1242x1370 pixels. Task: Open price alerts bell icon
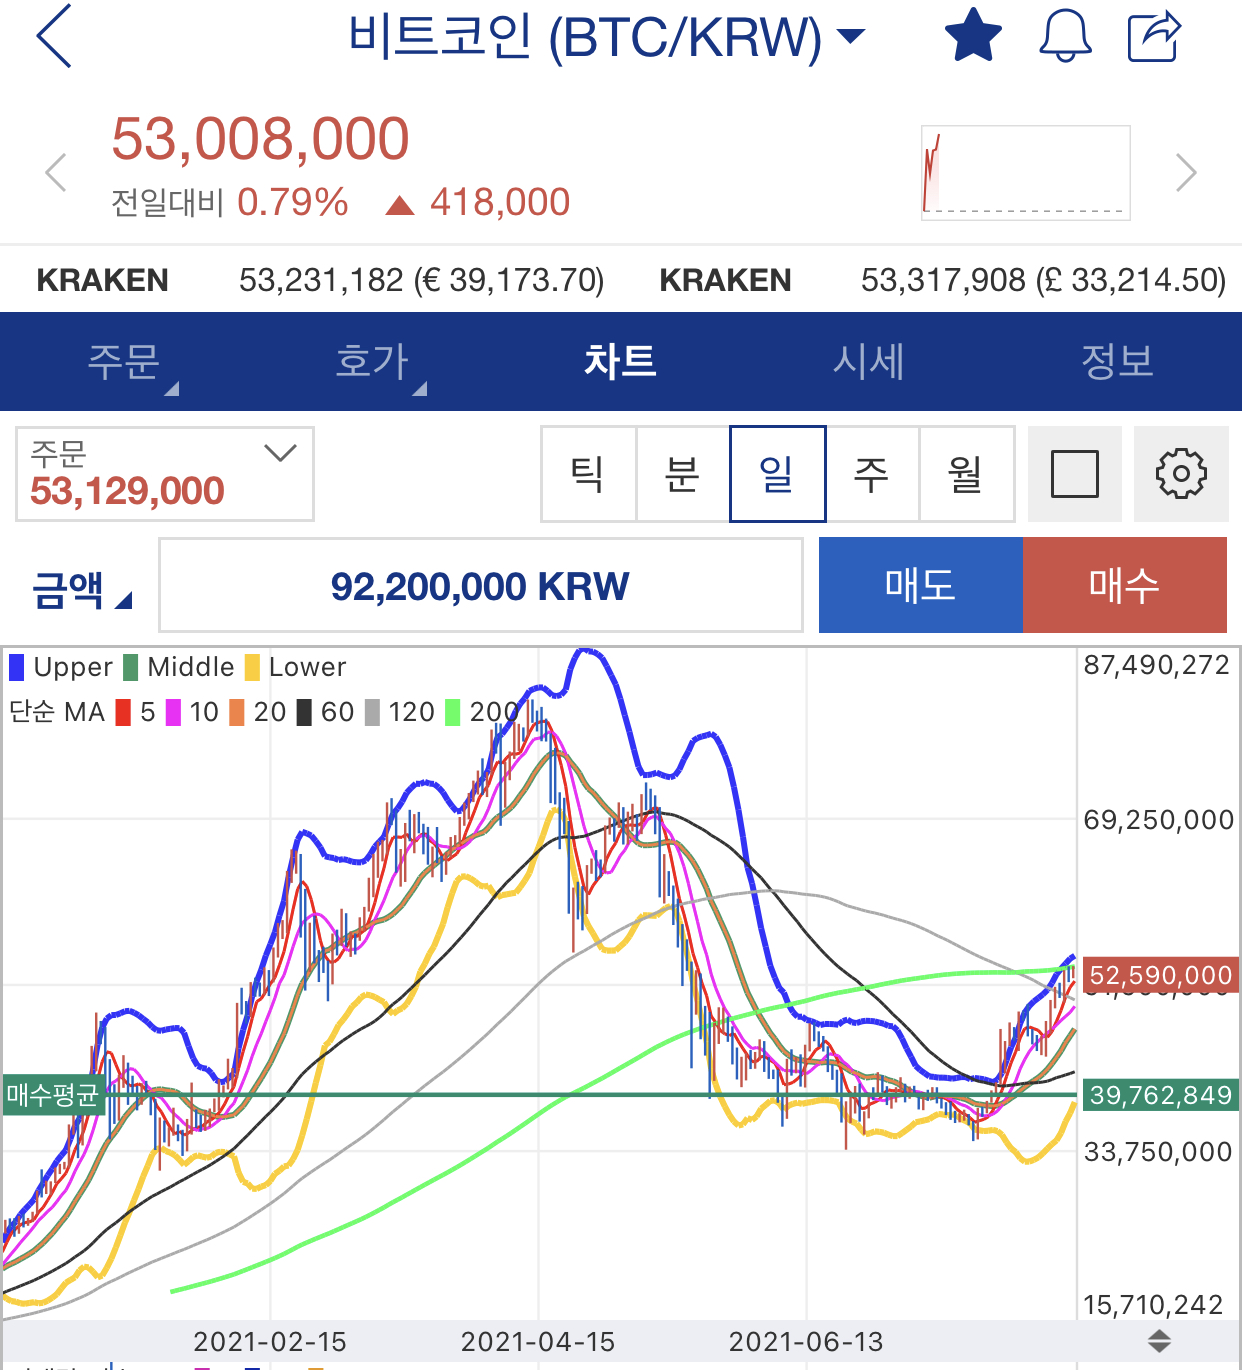(x=1065, y=36)
